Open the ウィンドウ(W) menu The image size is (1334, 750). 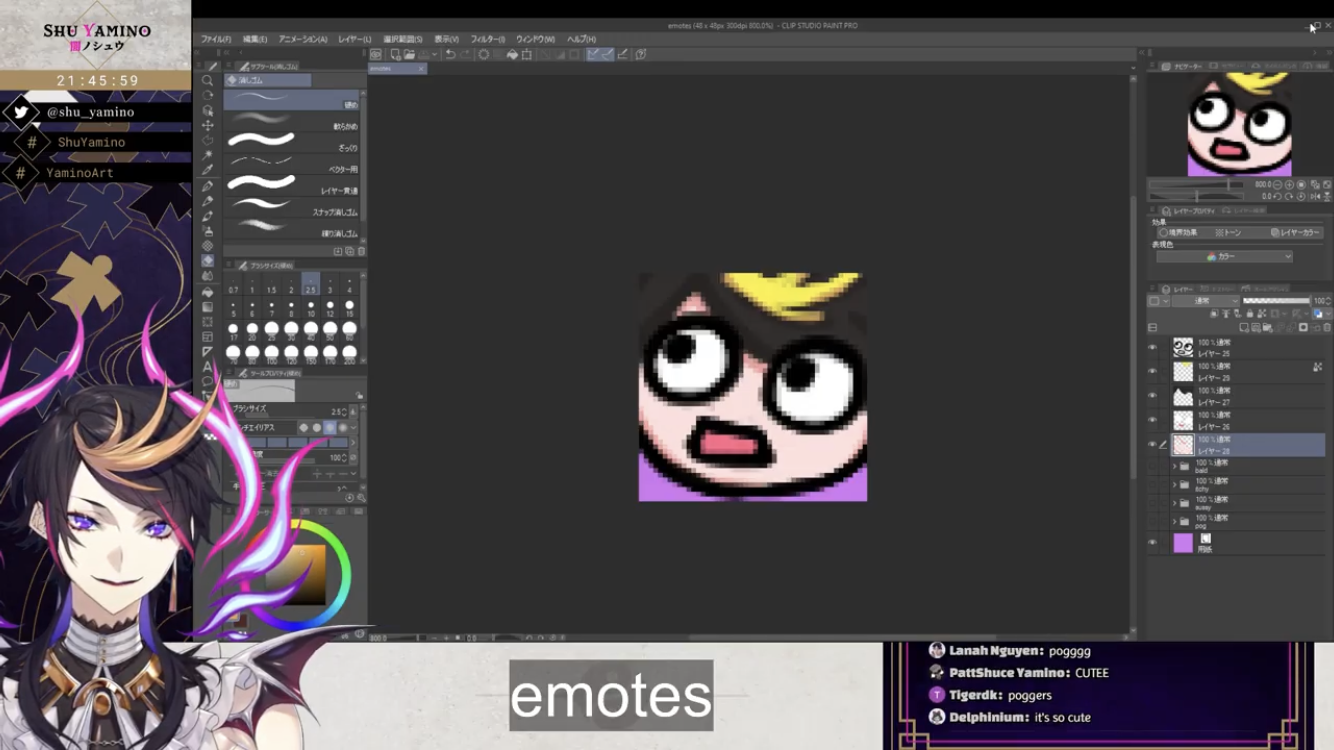coord(535,39)
